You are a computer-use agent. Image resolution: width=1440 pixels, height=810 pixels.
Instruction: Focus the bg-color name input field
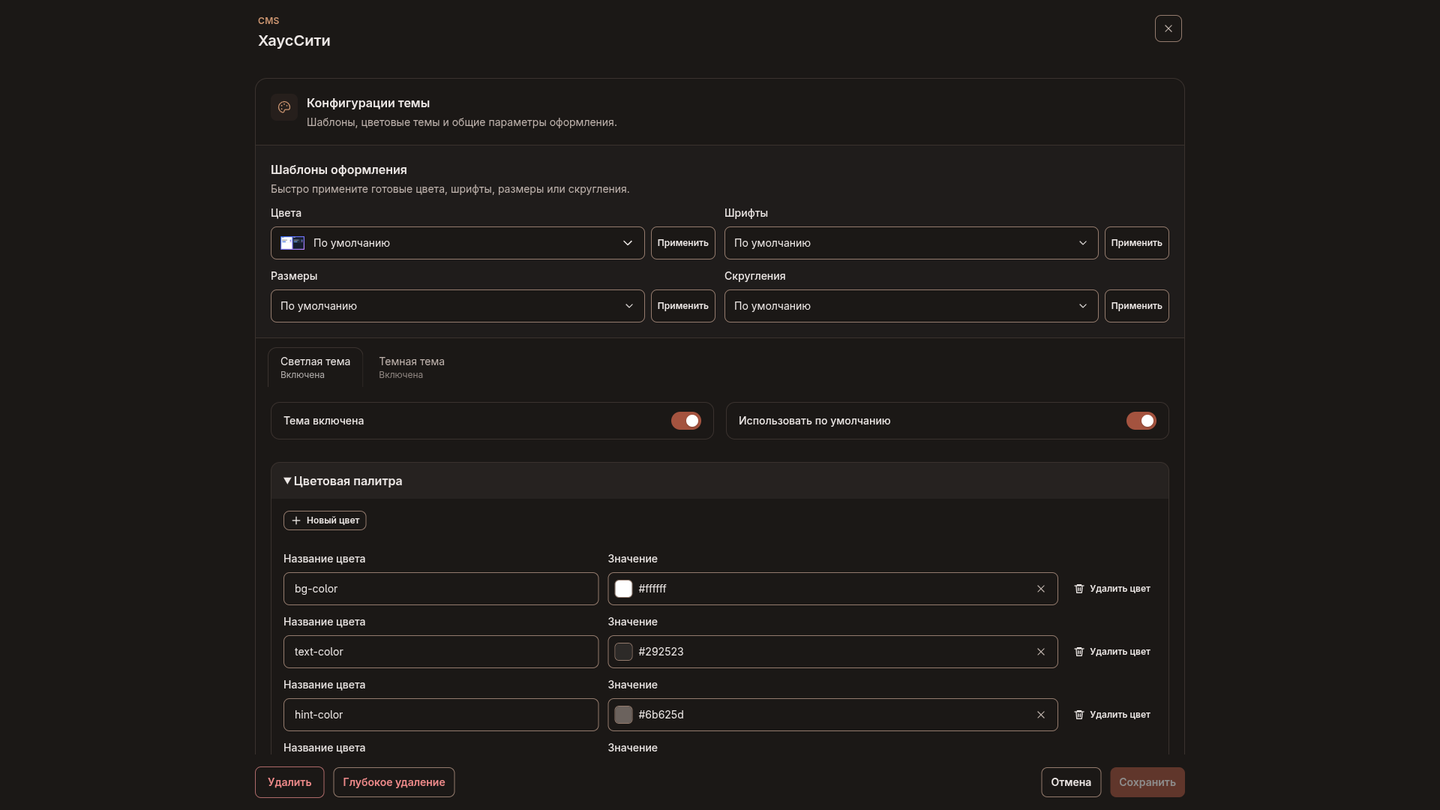(441, 589)
